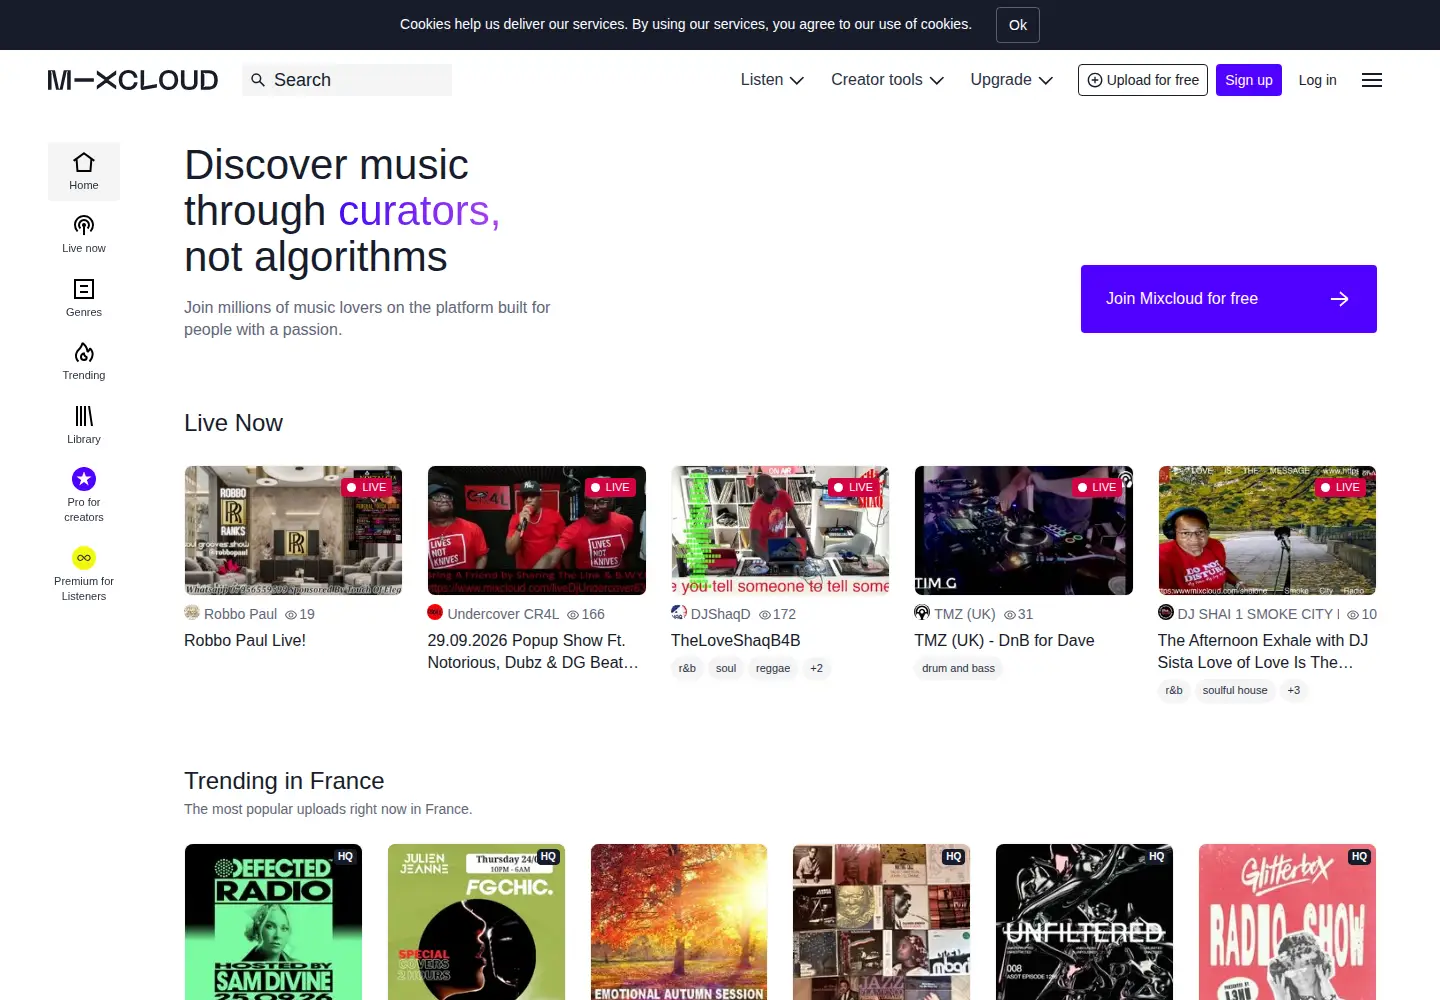1440x1000 pixels.
Task: Click Undercover CR4L's avatar icon
Action: [x=435, y=613]
